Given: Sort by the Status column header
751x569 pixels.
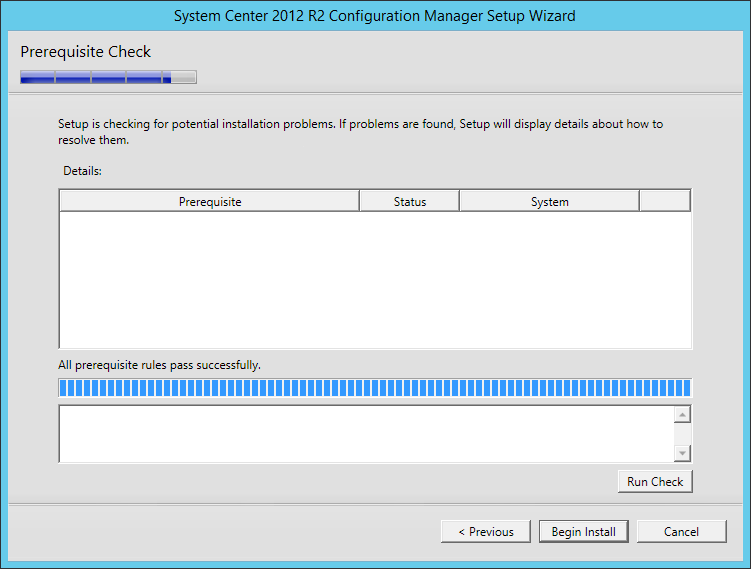Looking at the screenshot, I should (410, 201).
